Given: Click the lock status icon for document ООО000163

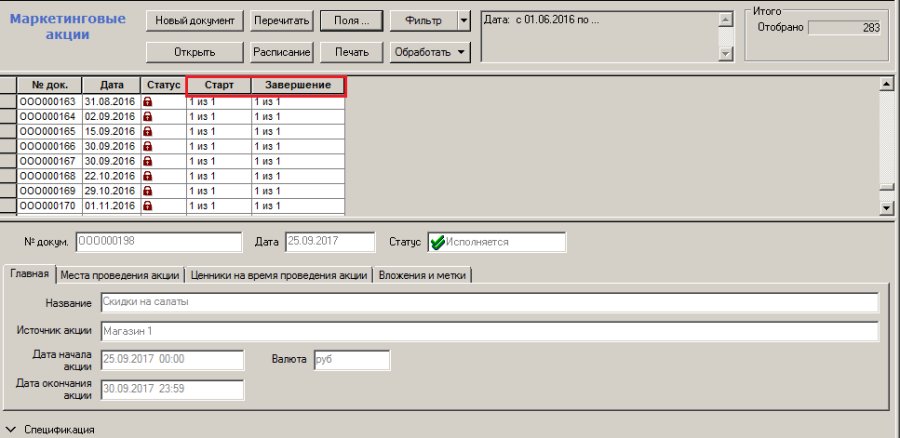Looking at the screenshot, I should click(x=148, y=102).
